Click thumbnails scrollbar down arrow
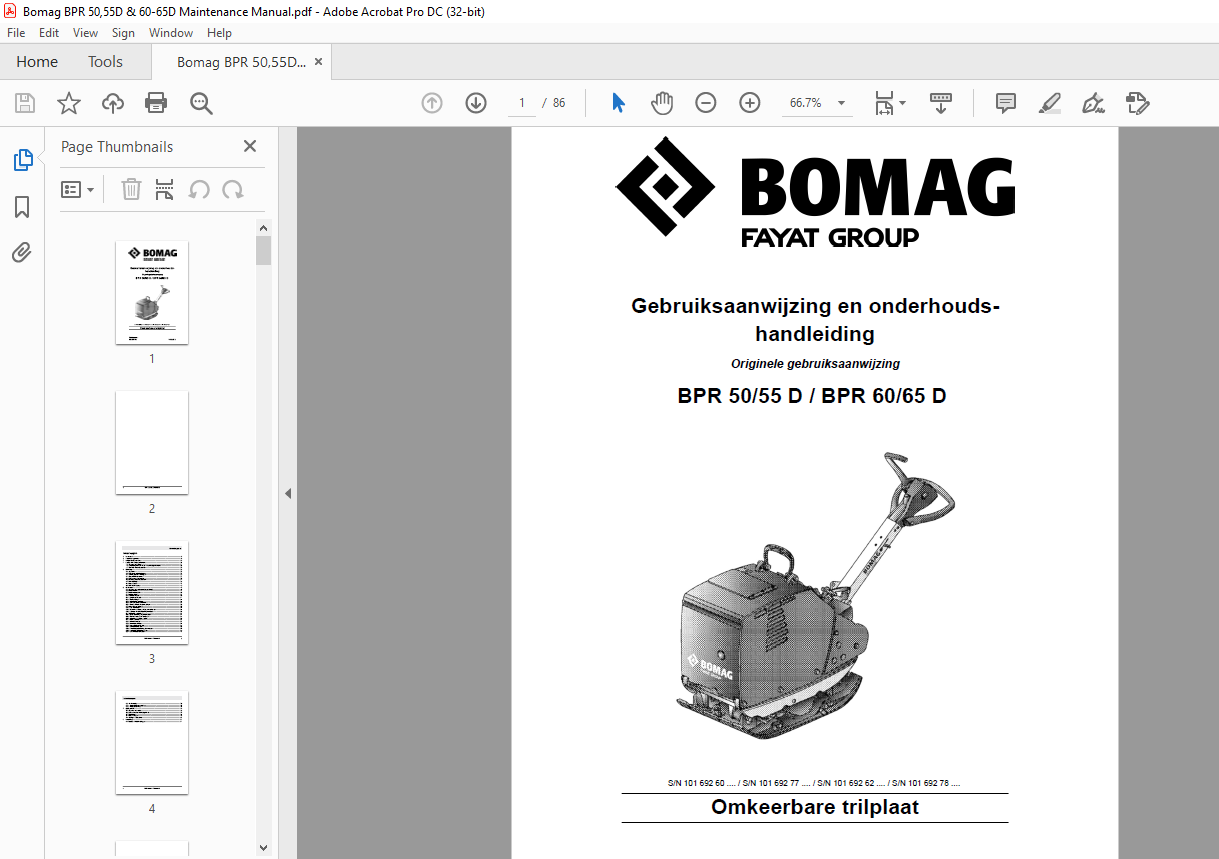 coord(264,849)
